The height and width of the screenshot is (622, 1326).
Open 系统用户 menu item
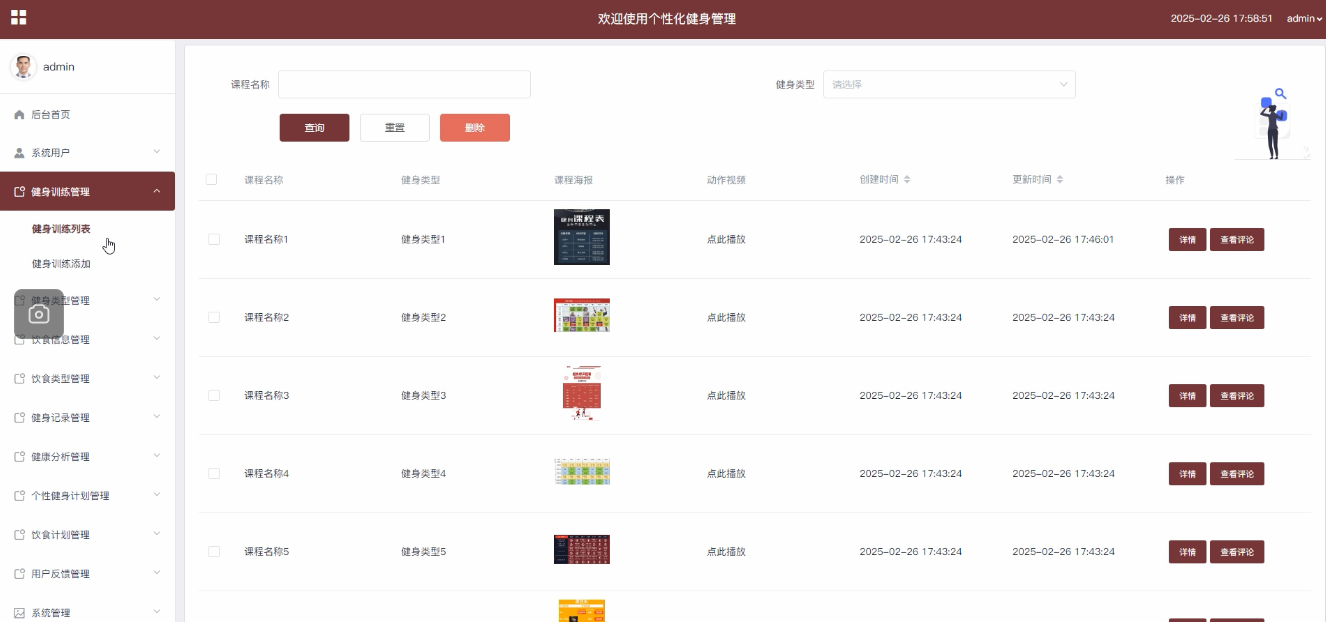point(87,153)
